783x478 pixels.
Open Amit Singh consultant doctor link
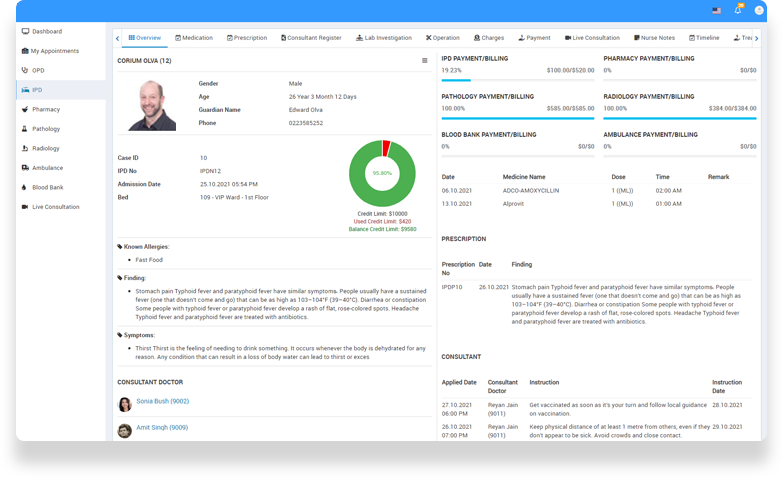162,427
